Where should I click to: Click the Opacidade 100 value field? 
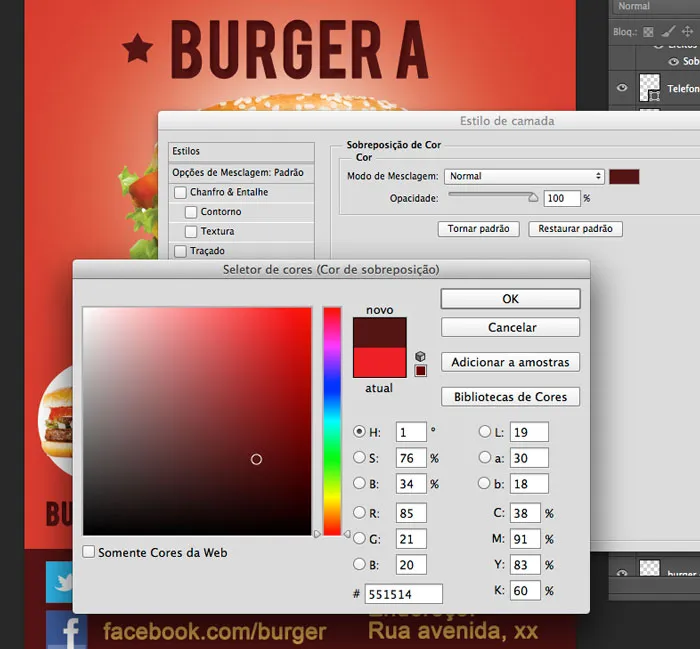[x=562, y=198]
